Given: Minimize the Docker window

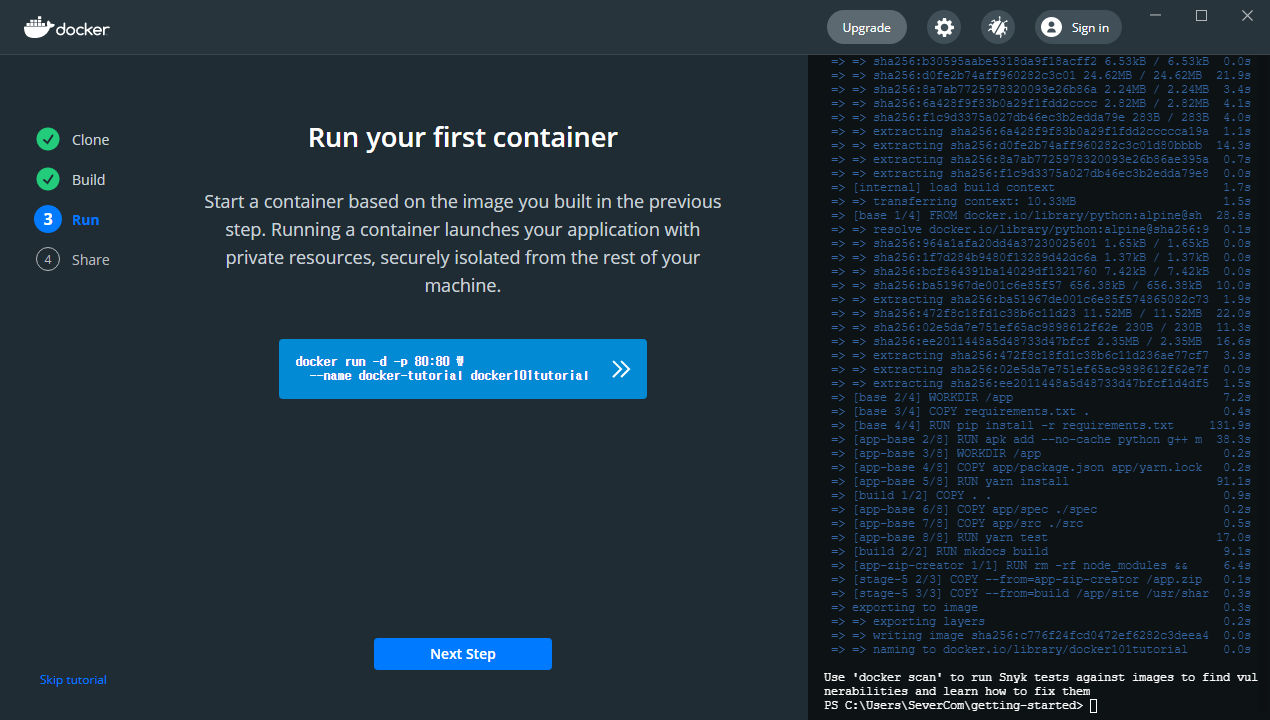Looking at the screenshot, I should (1156, 15).
